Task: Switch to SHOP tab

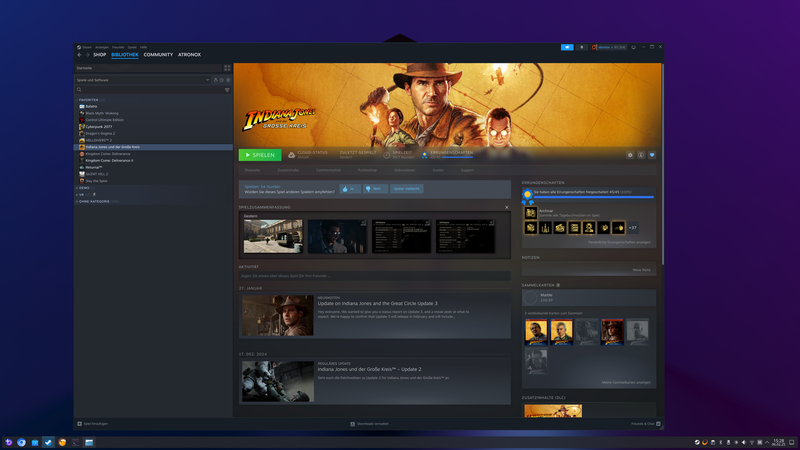Action: click(99, 55)
